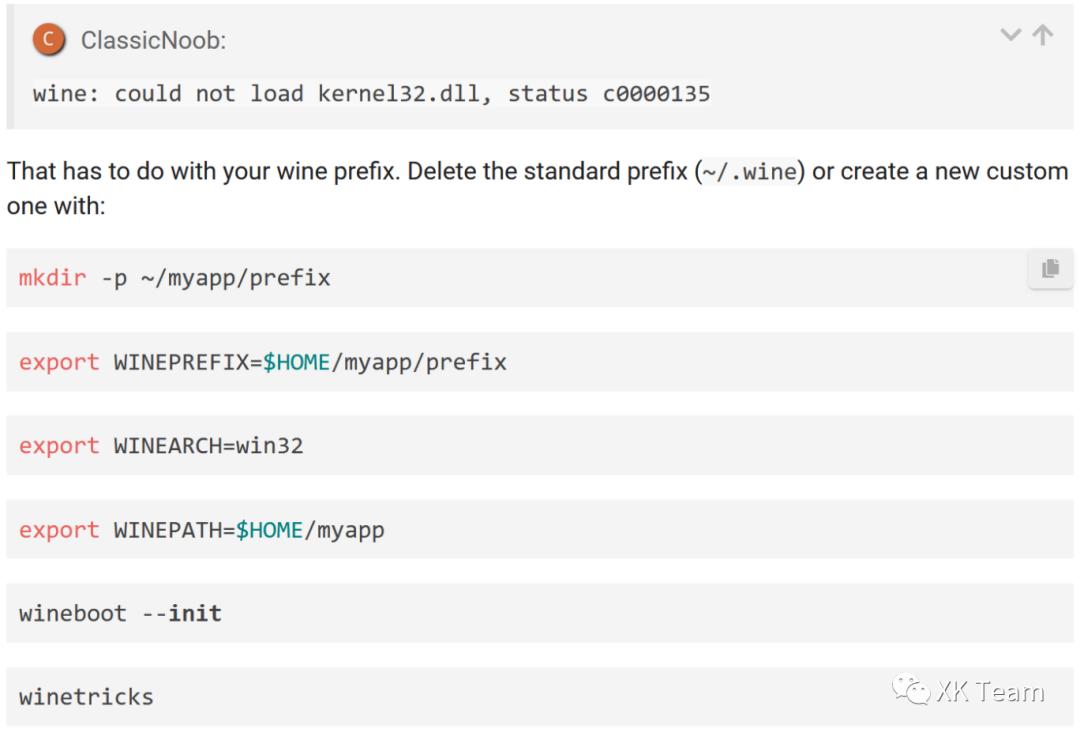
Task: Click the inline ~/.wine code snippet
Action: point(747,172)
